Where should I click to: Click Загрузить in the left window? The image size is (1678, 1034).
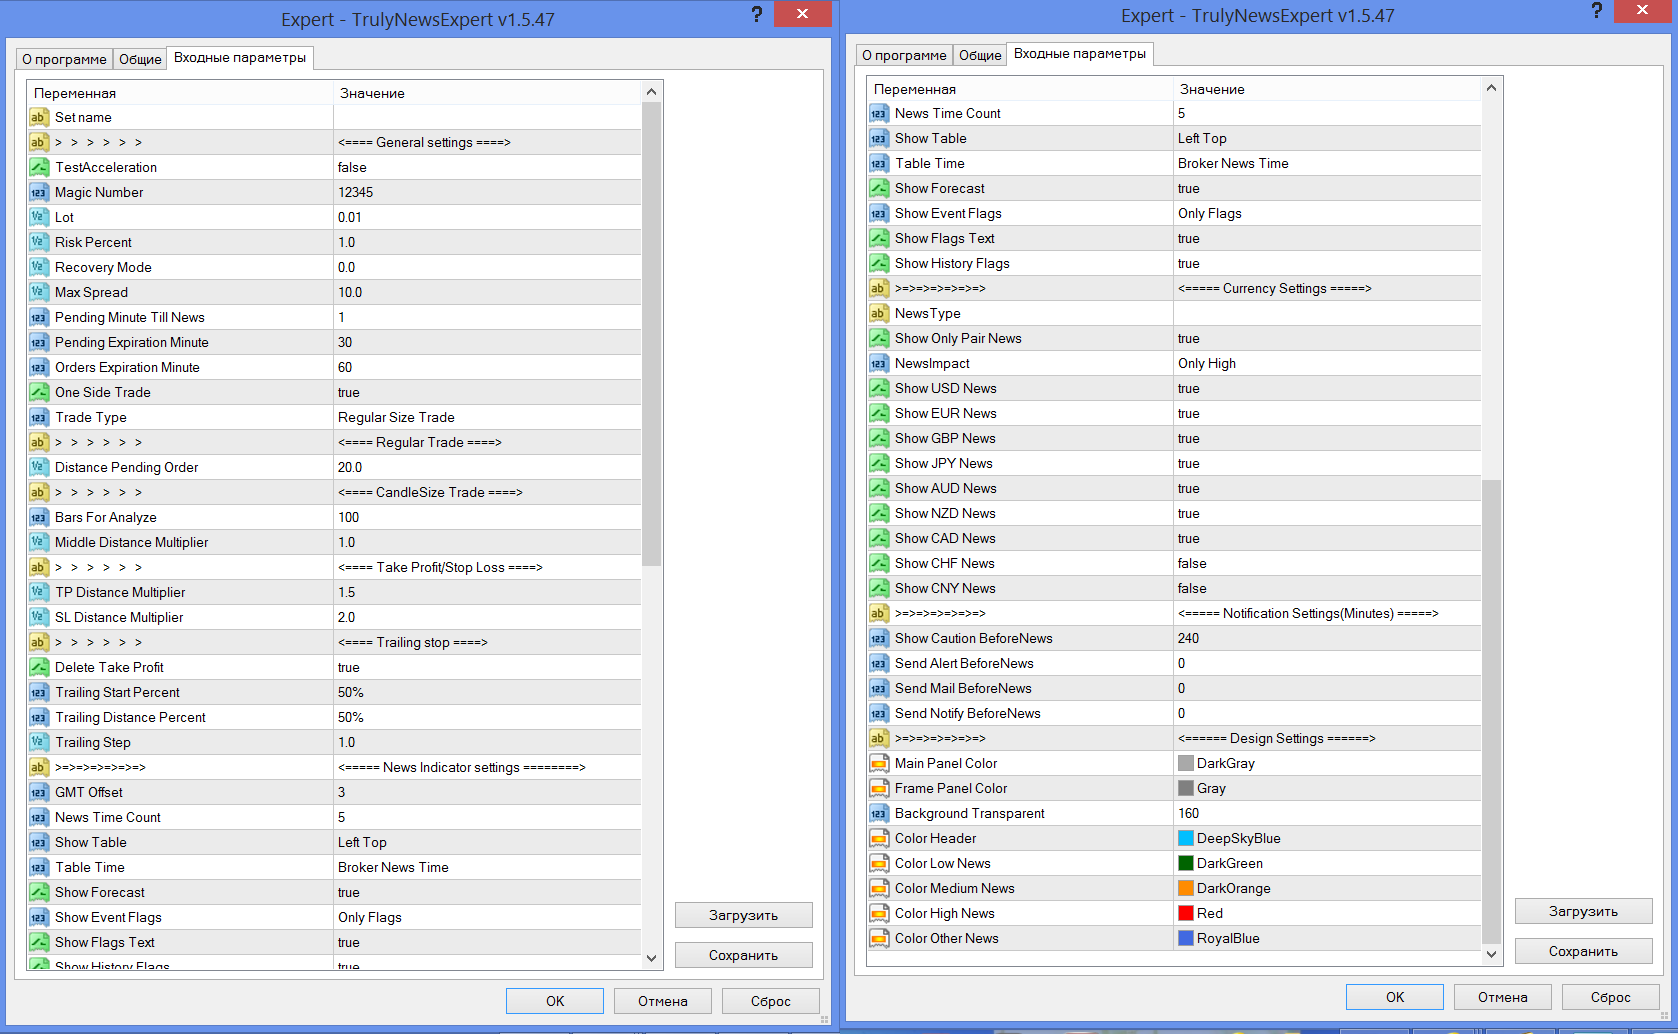743,915
